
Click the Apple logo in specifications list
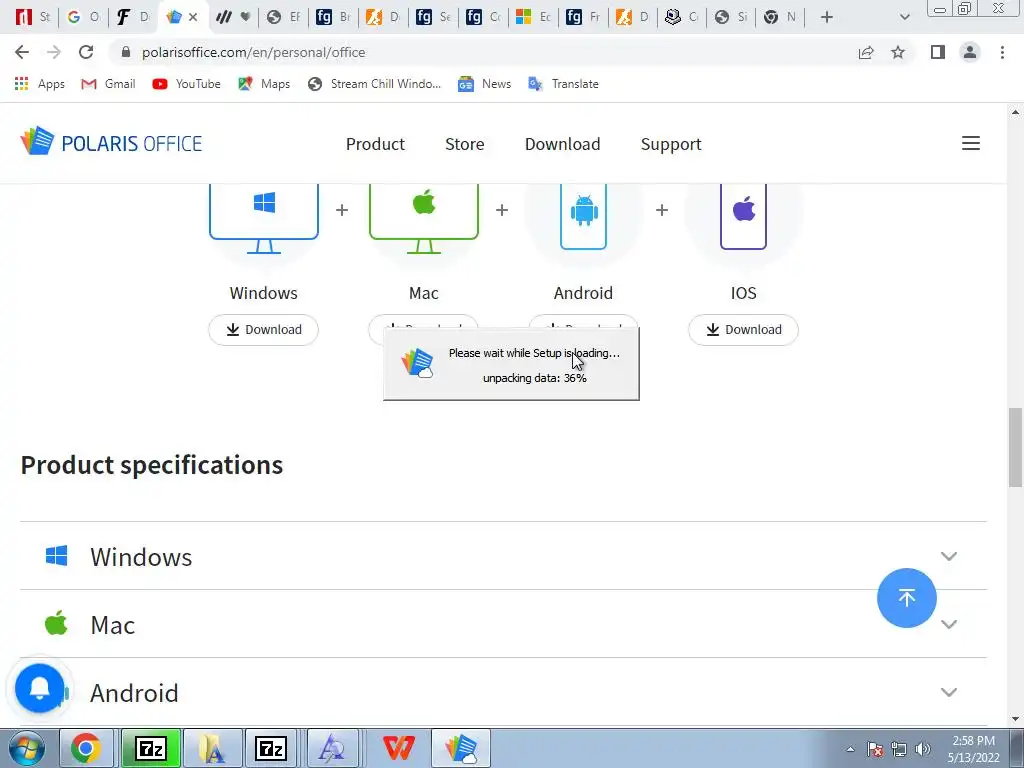pyautogui.click(x=56, y=623)
